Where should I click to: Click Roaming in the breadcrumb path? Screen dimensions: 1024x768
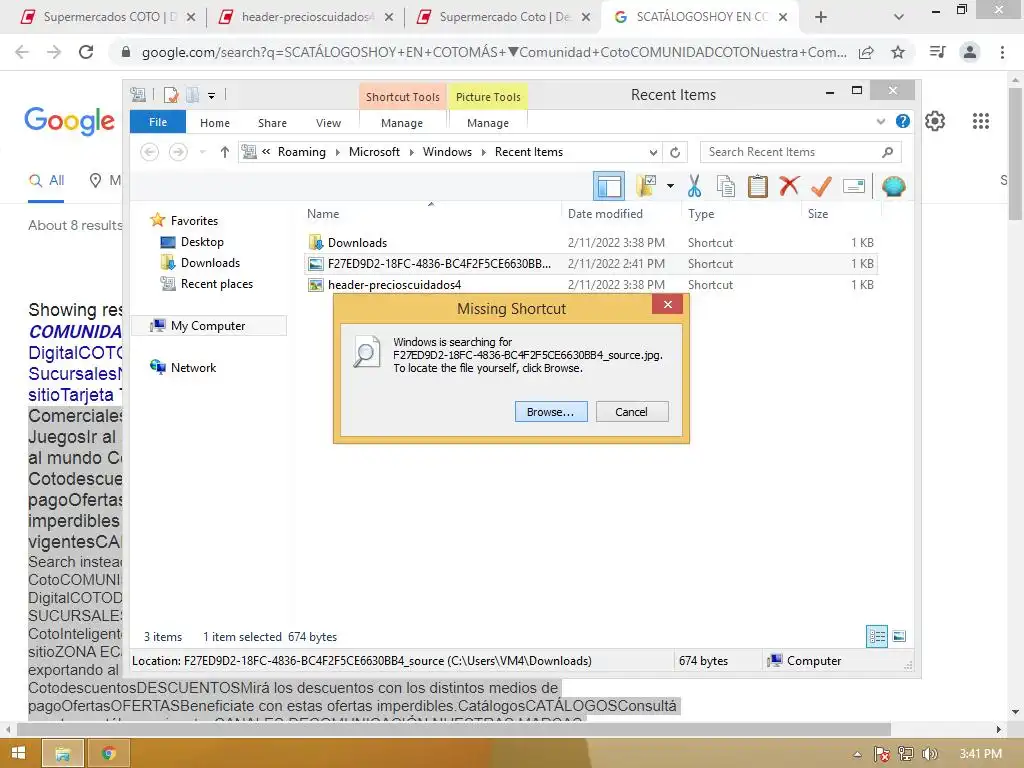302,152
